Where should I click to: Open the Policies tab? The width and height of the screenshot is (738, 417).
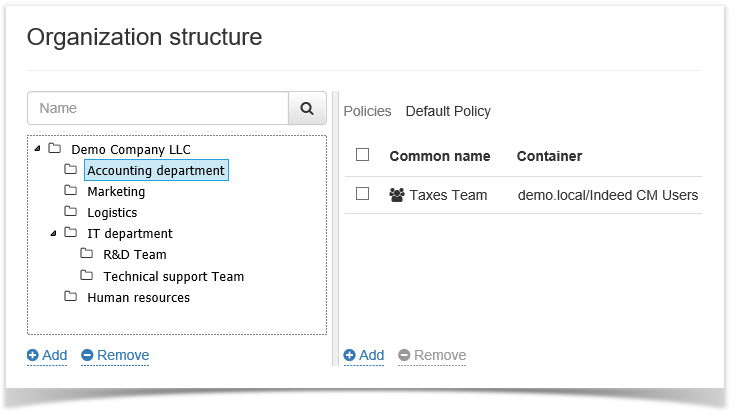[x=367, y=111]
